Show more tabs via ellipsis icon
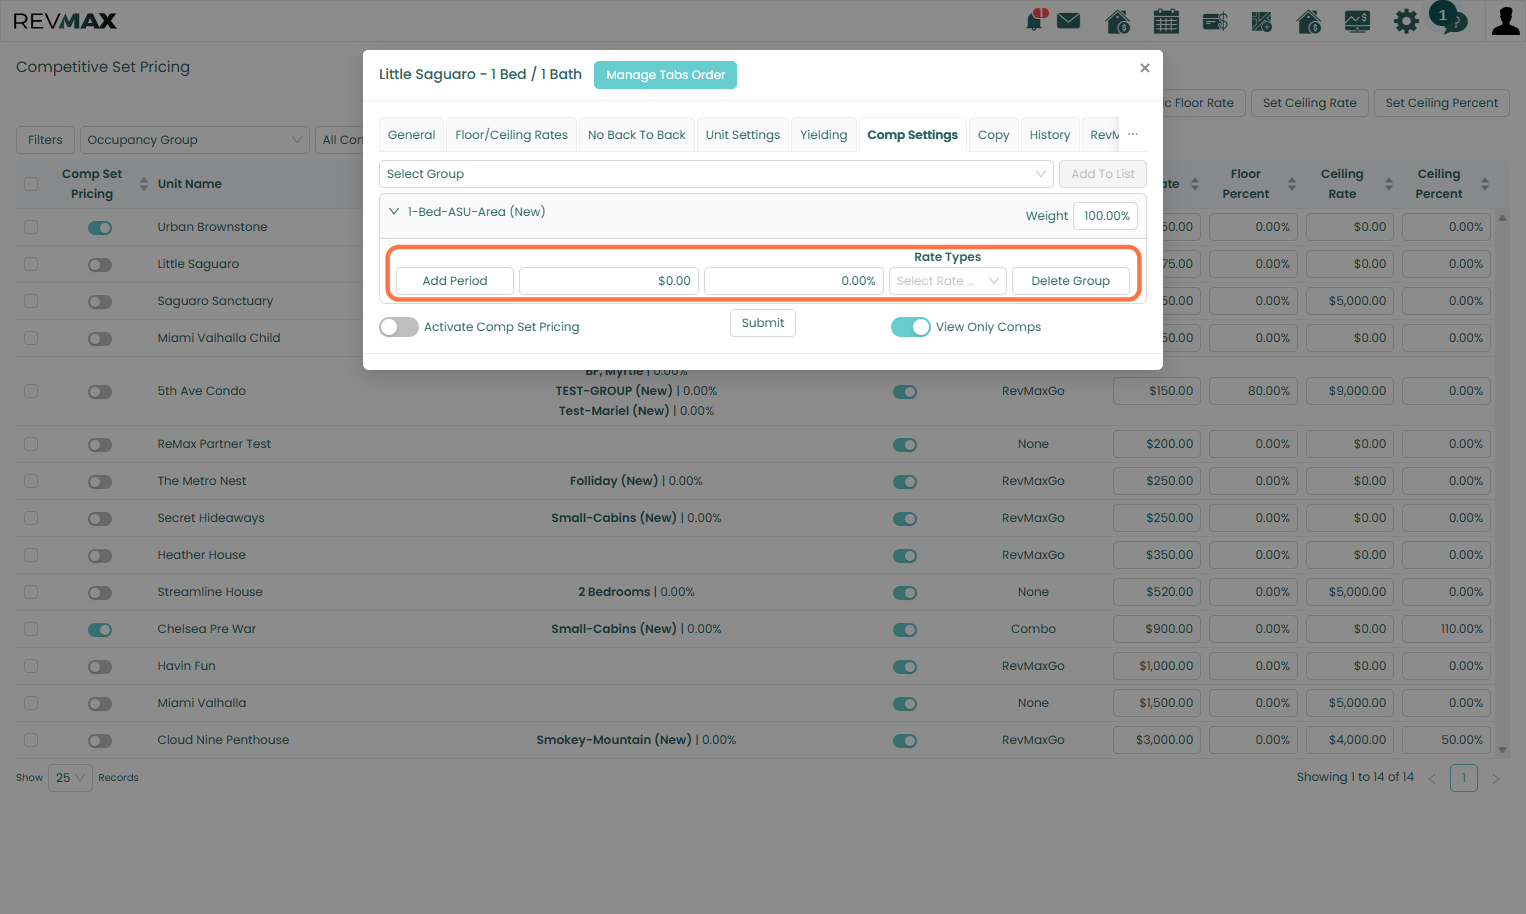Image resolution: width=1526 pixels, height=914 pixels. click(x=1133, y=134)
